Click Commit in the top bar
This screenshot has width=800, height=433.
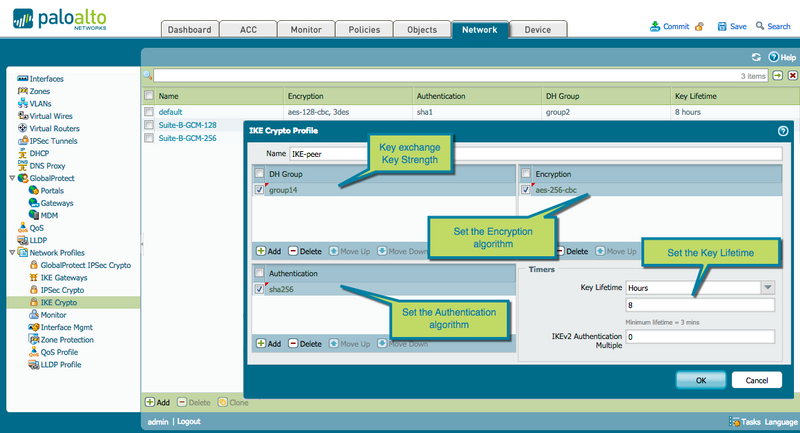(669, 27)
